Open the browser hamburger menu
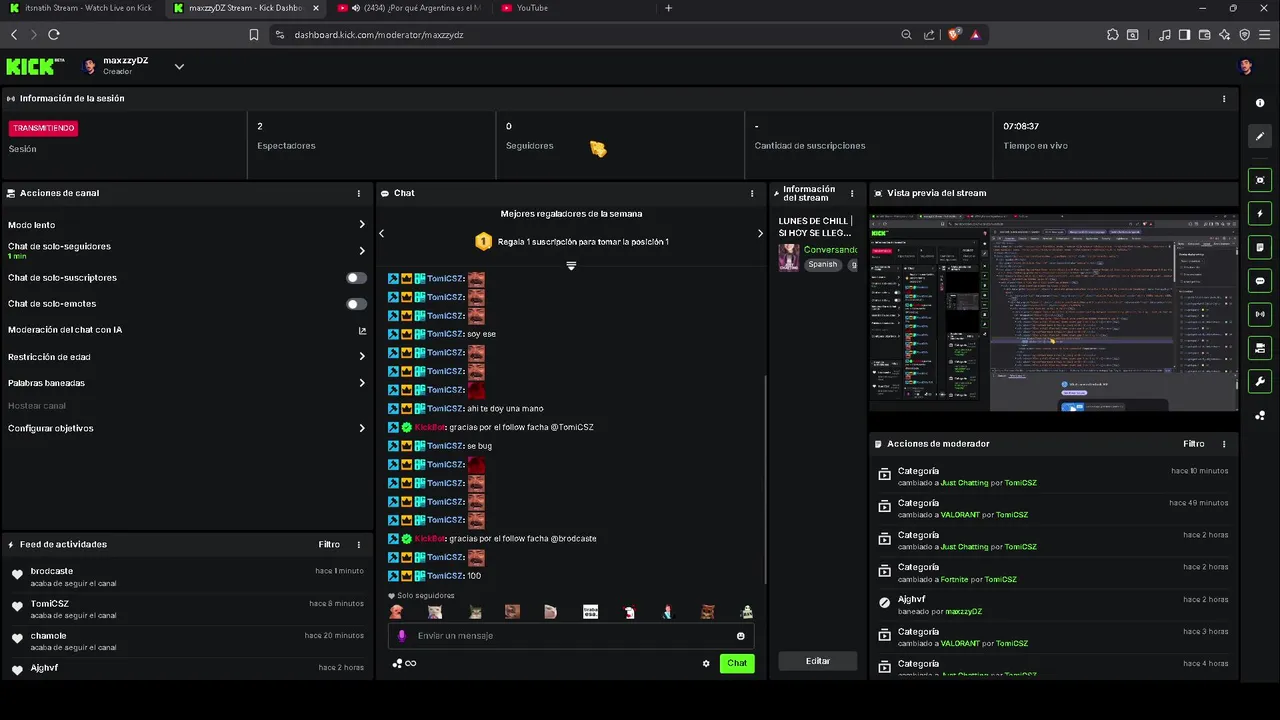Image resolution: width=1280 pixels, height=720 pixels. pos(1264,34)
